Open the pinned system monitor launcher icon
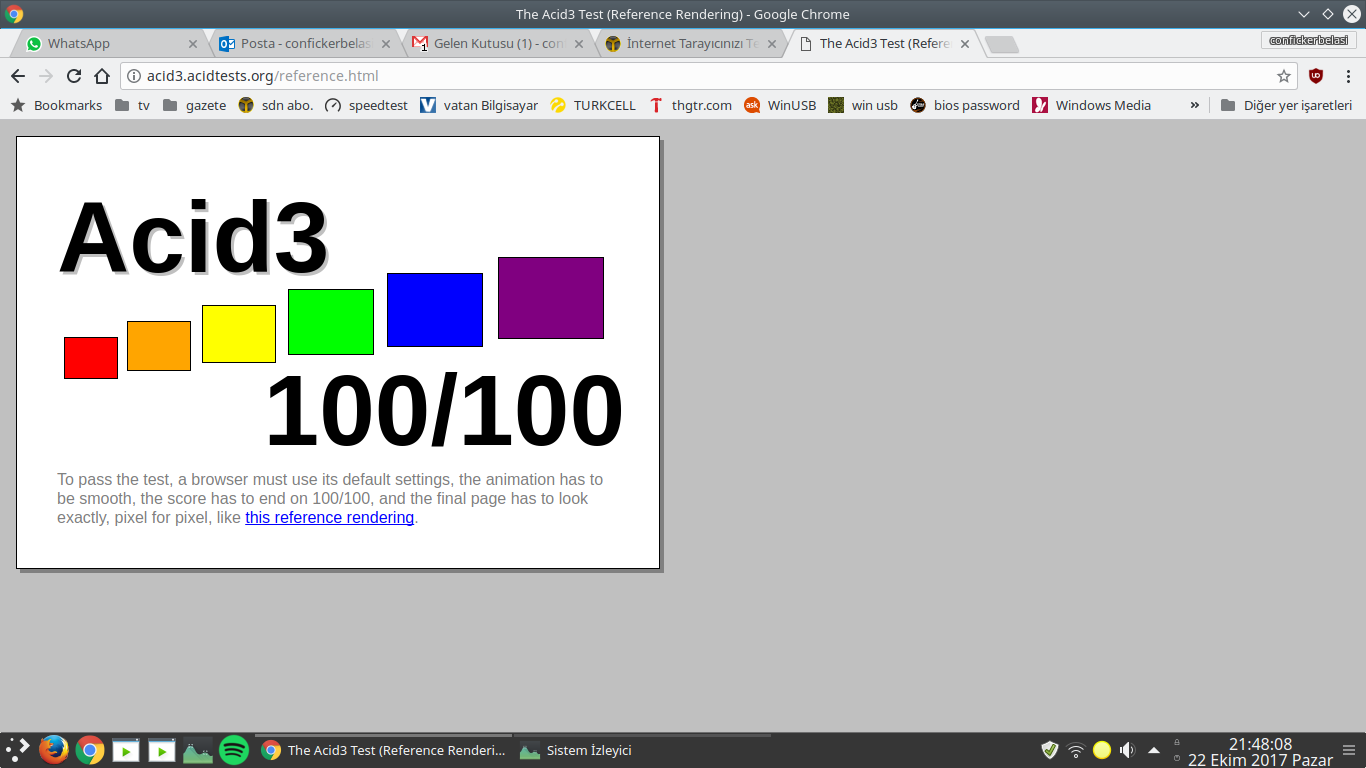This screenshot has width=1366, height=768. pos(198,750)
